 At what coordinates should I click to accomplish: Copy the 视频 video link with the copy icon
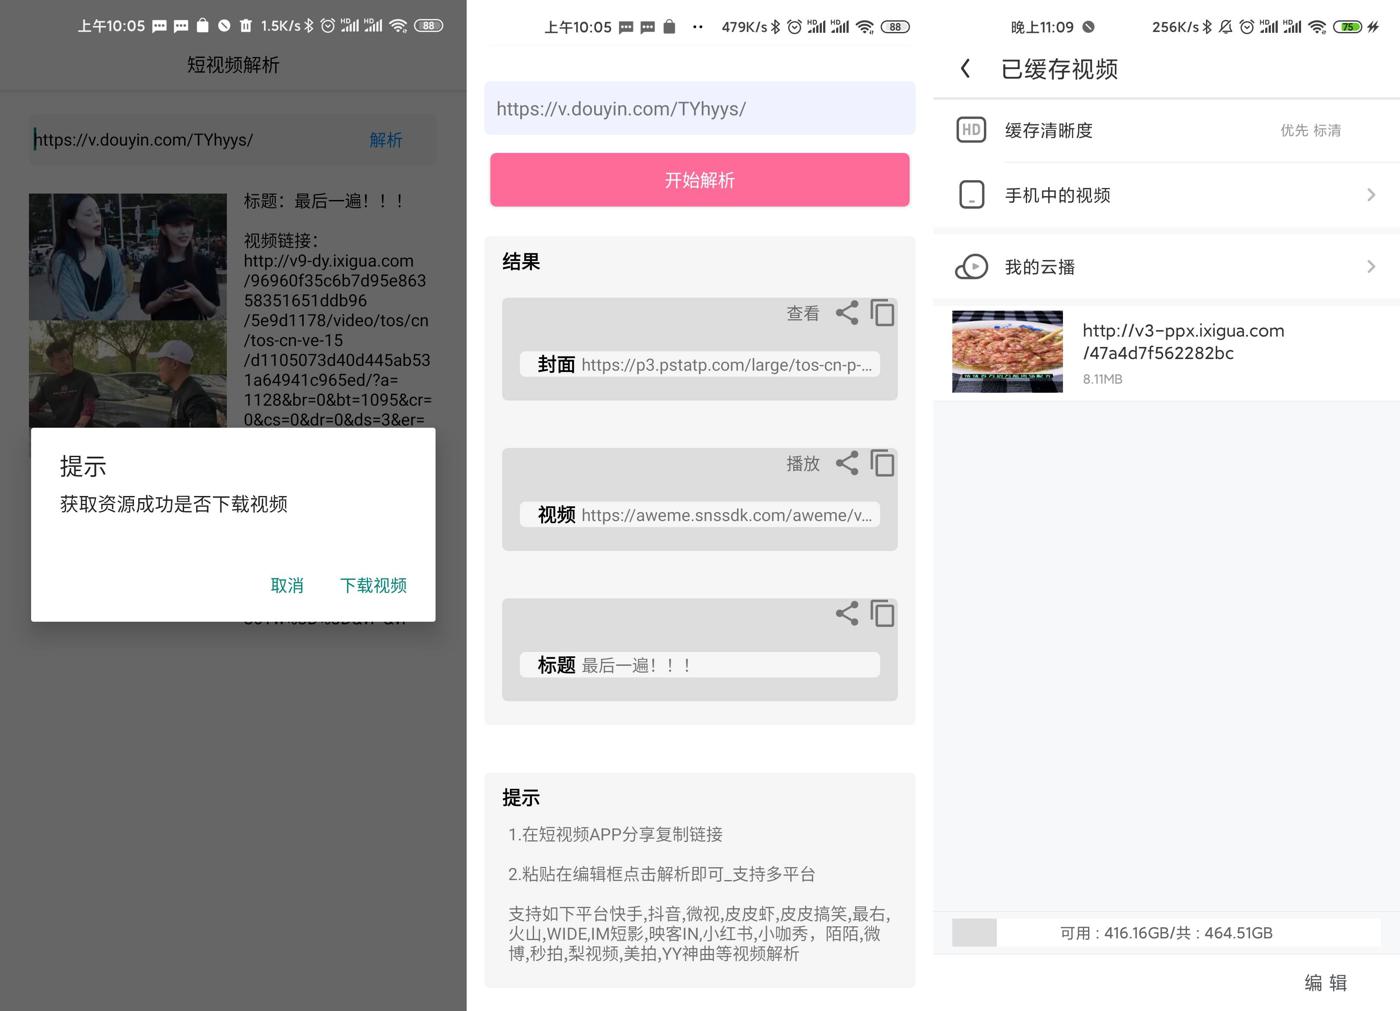(x=882, y=463)
